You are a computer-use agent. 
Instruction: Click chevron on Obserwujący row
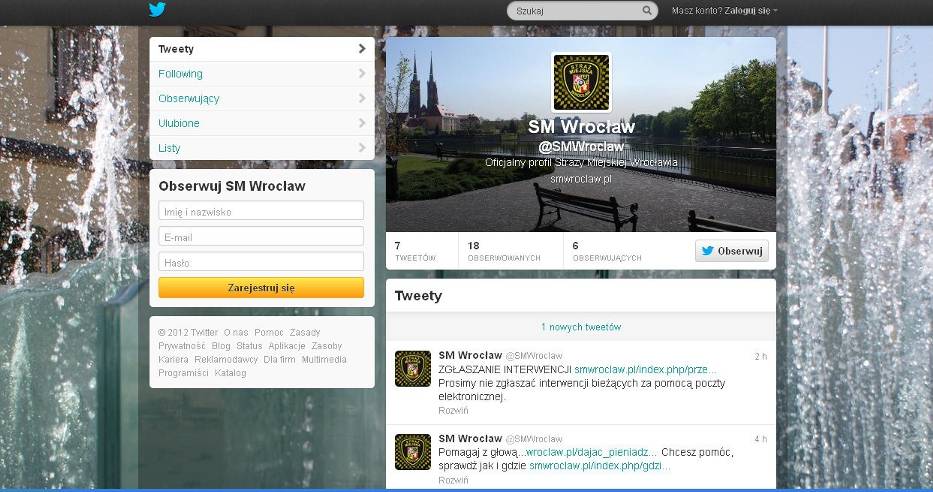coord(362,98)
